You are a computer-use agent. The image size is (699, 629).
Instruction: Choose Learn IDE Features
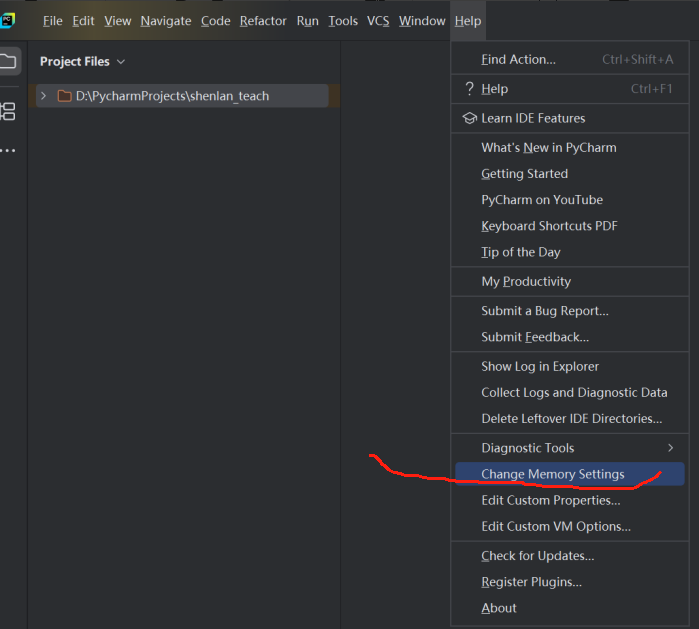tap(570, 118)
